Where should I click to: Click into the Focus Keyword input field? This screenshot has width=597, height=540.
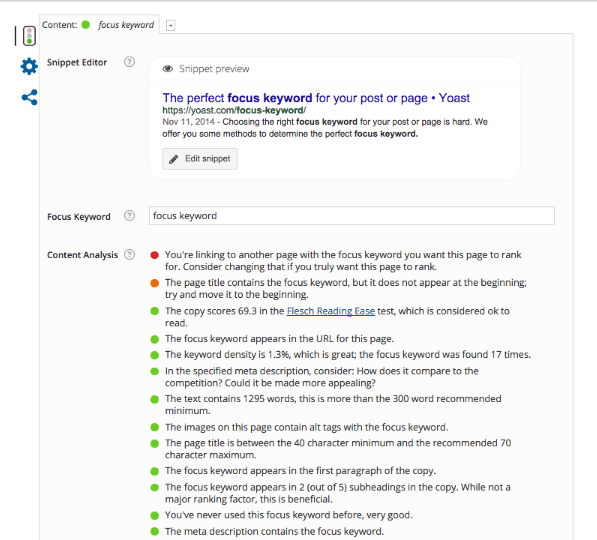351,216
